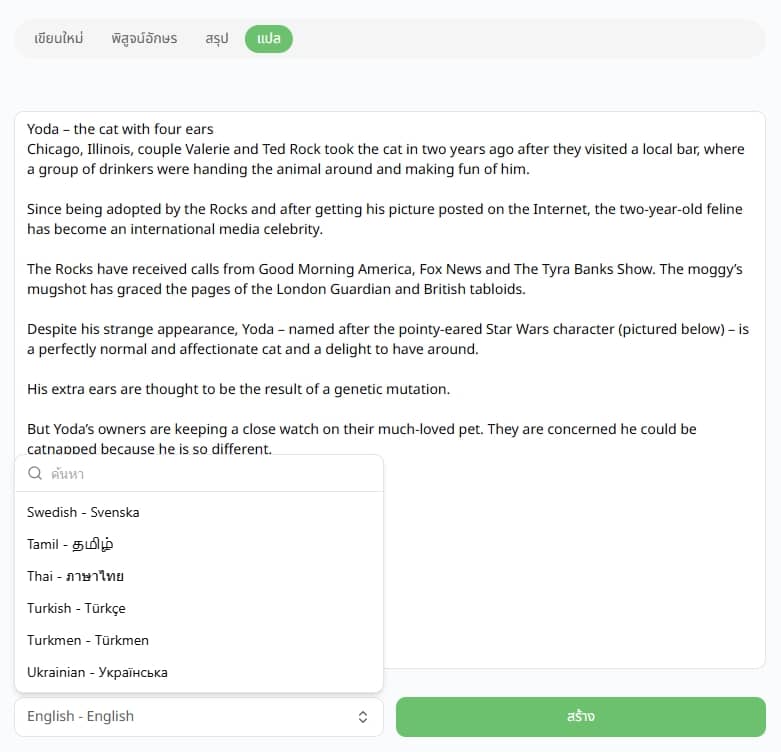The width and height of the screenshot is (781, 752).
Task: Select the แปล tab
Action: (x=268, y=39)
